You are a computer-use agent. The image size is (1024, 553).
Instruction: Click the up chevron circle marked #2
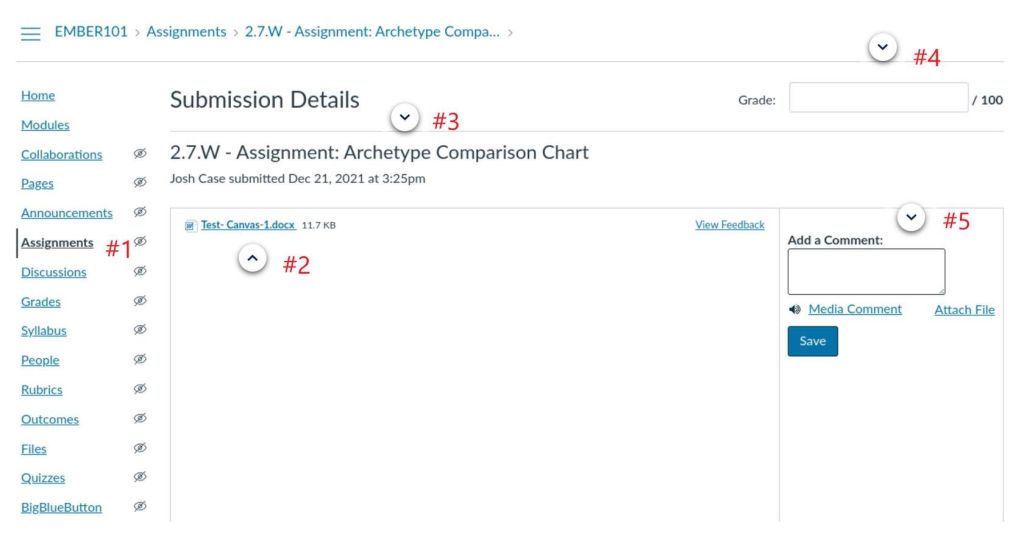253,259
